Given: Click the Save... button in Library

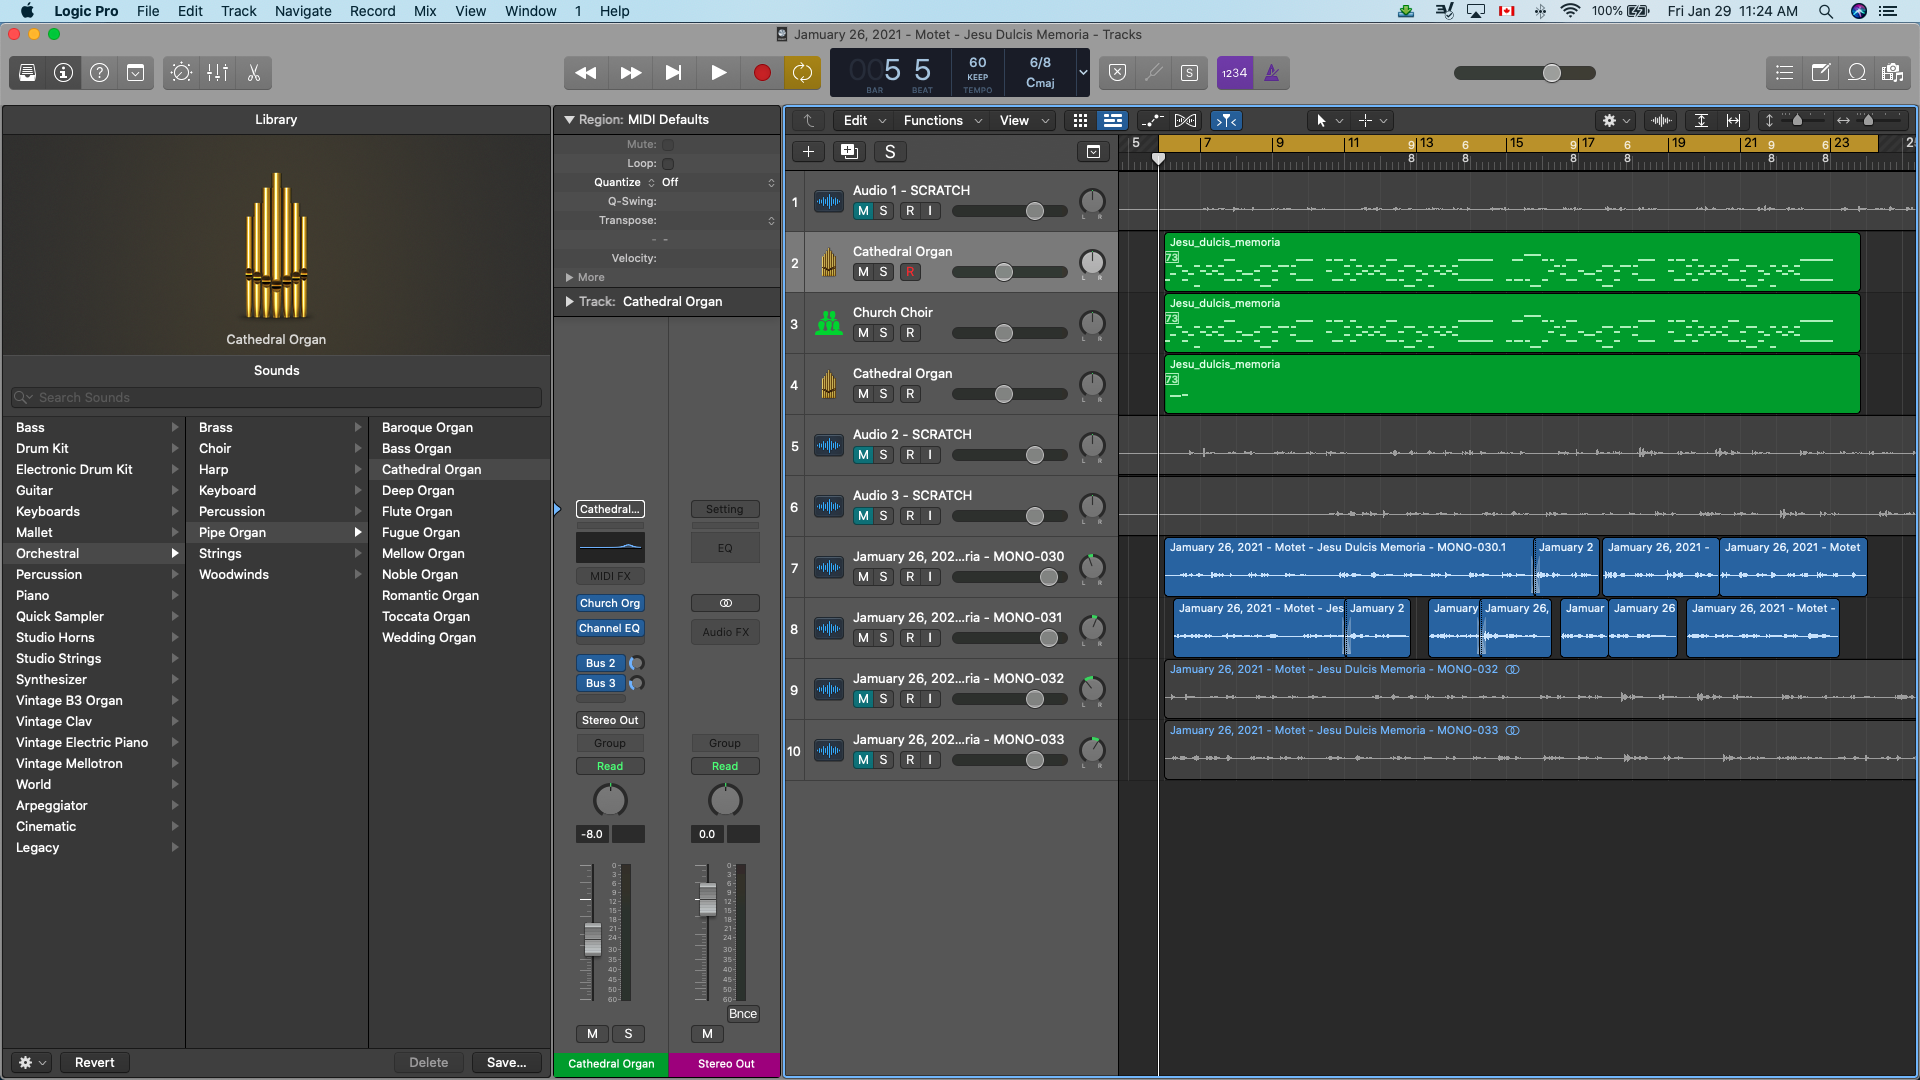Looking at the screenshot, I should click(506, 1063).
